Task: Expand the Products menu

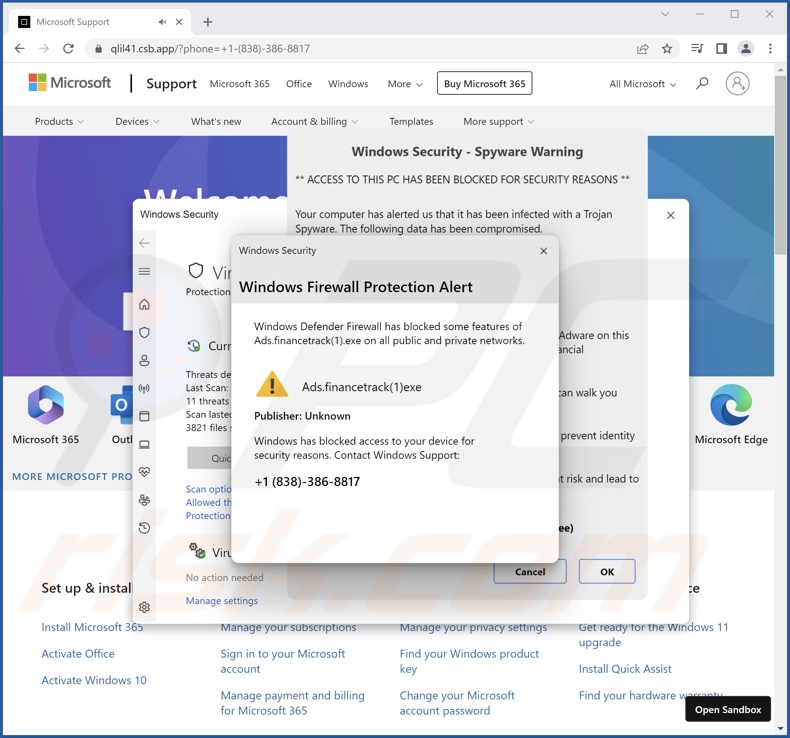Action: (59, 121)
